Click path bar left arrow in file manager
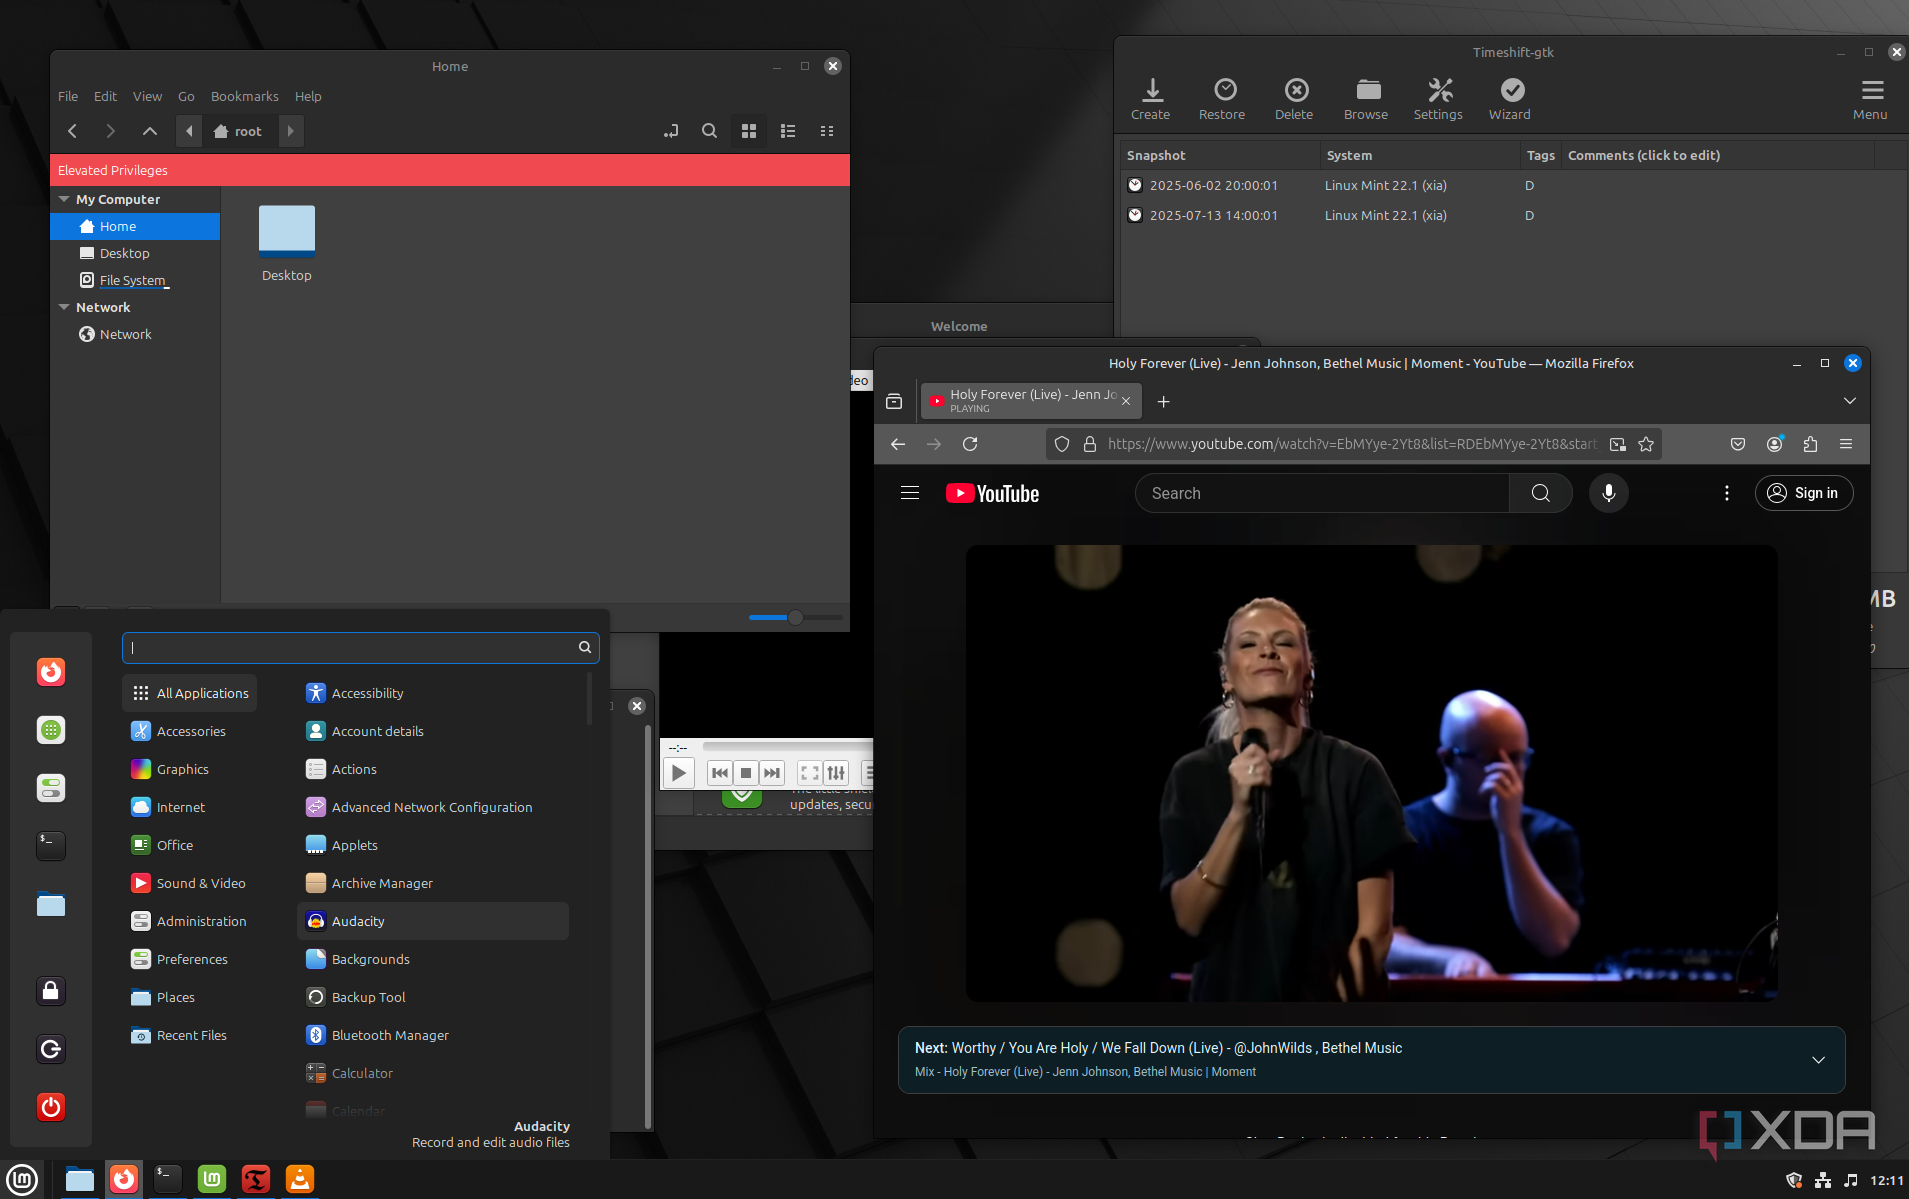The height and width of the screenshot is (1199, 1909). tap(189, 131)
